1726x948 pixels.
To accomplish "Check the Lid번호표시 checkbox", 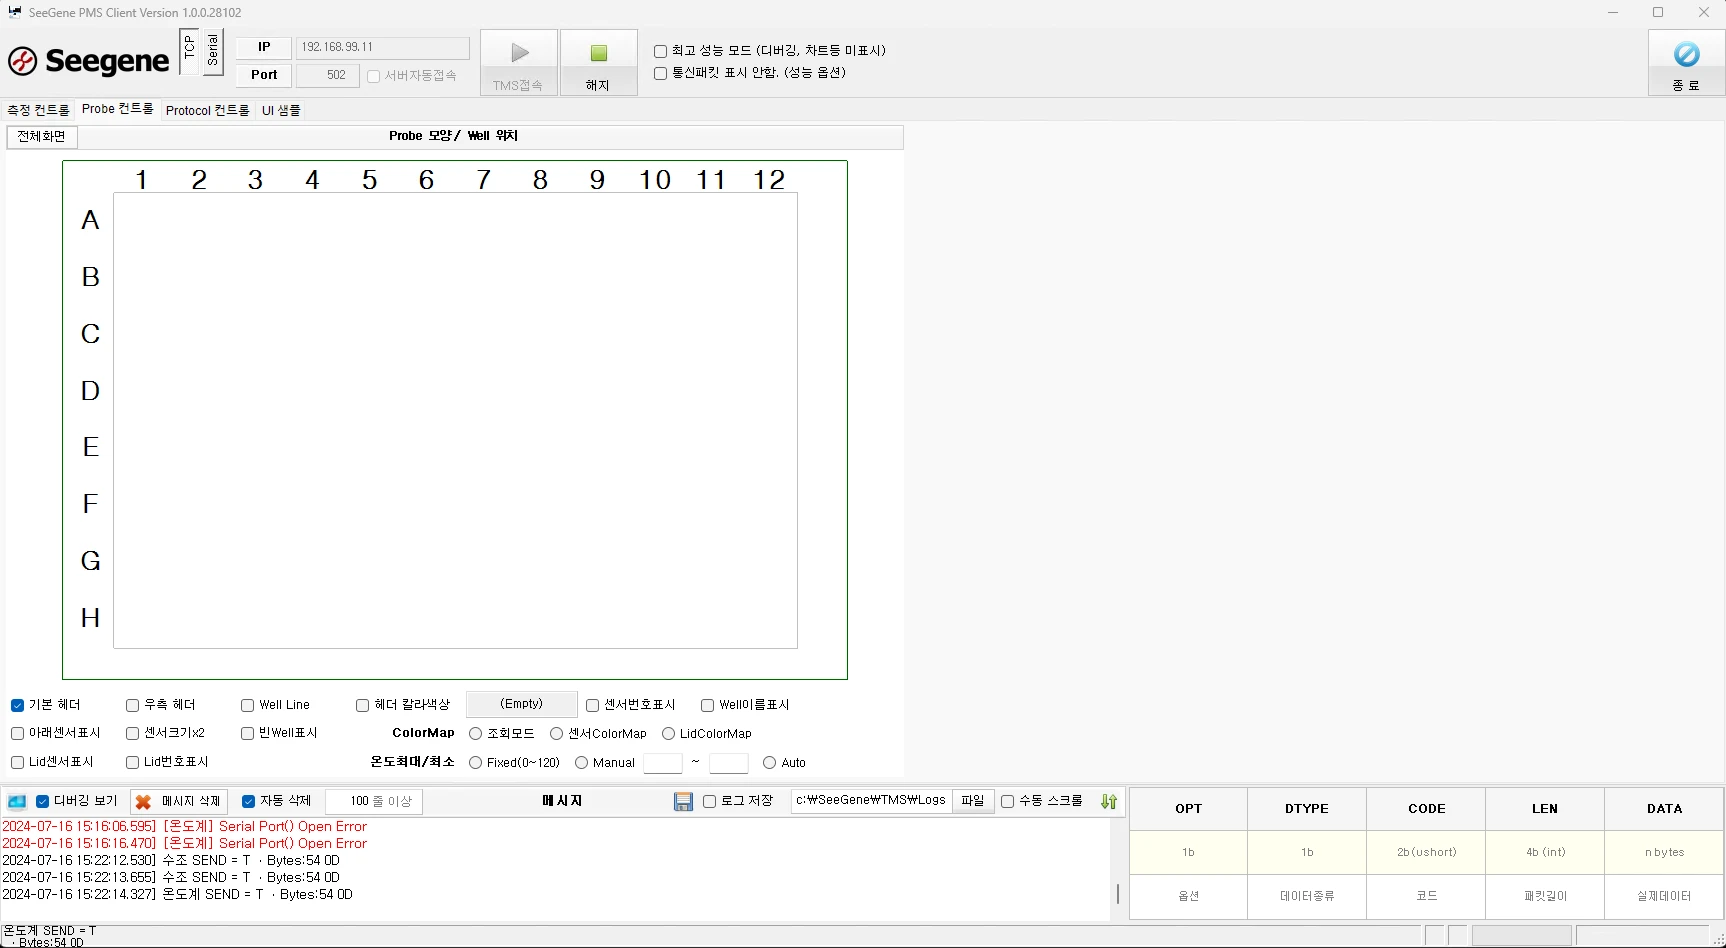I will pyautogui.click(x=132, y=762).
